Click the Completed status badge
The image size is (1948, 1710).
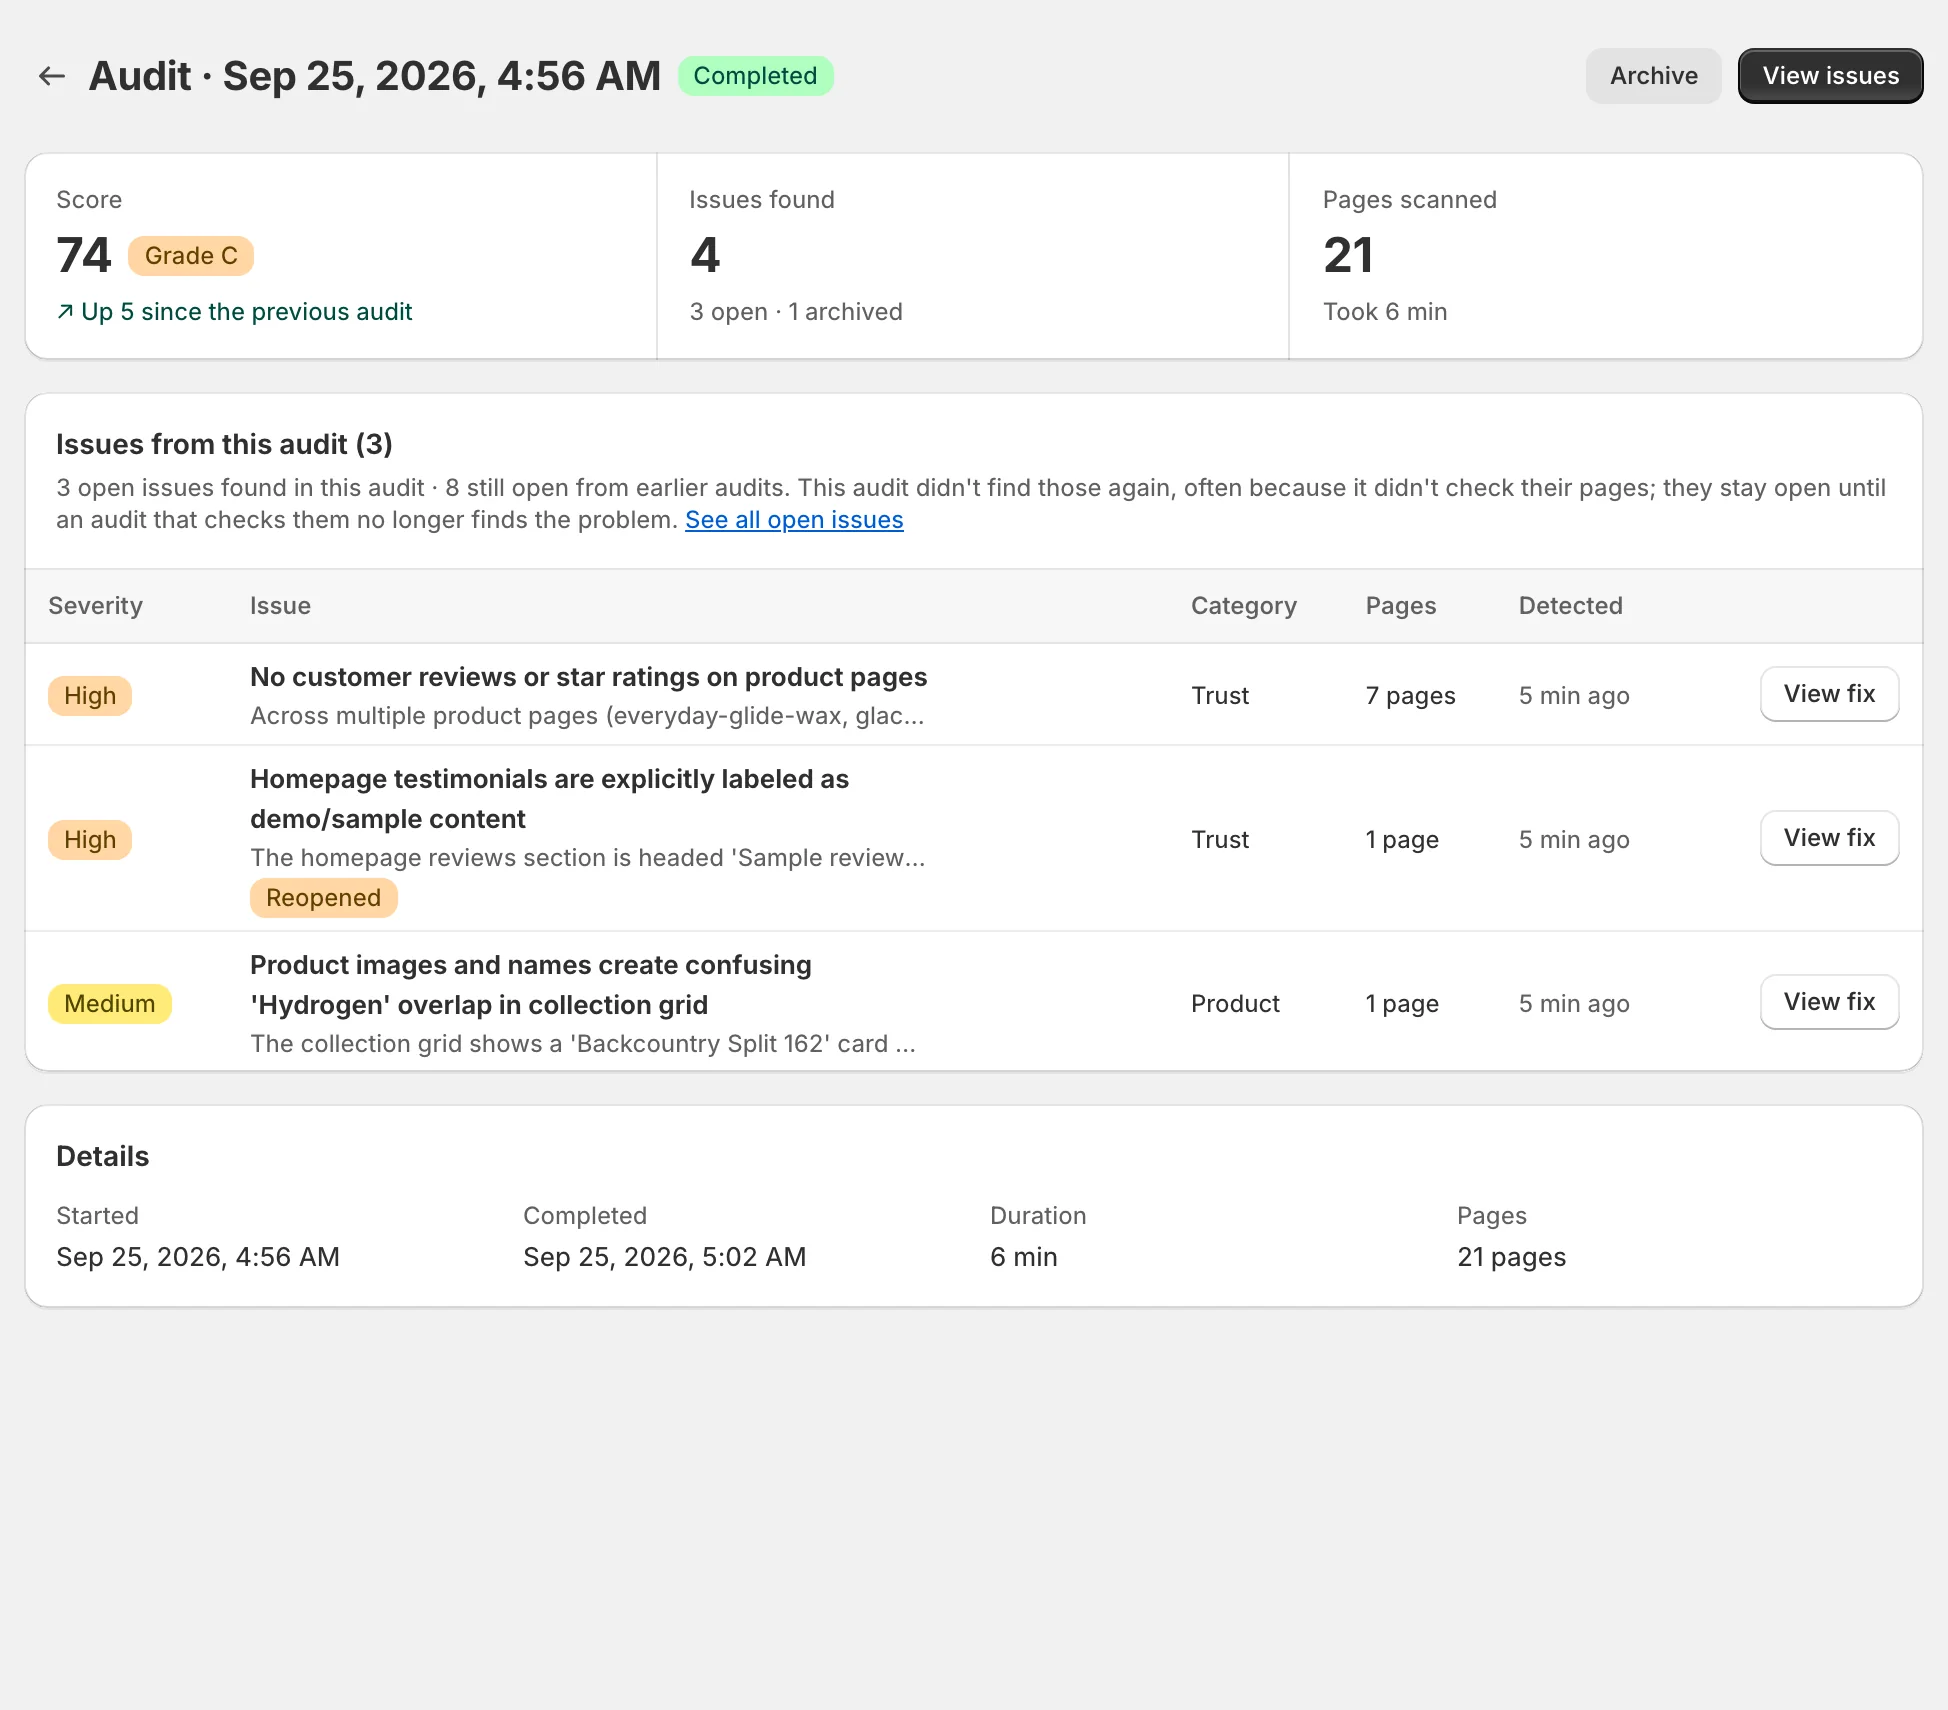tap(755, 76)
